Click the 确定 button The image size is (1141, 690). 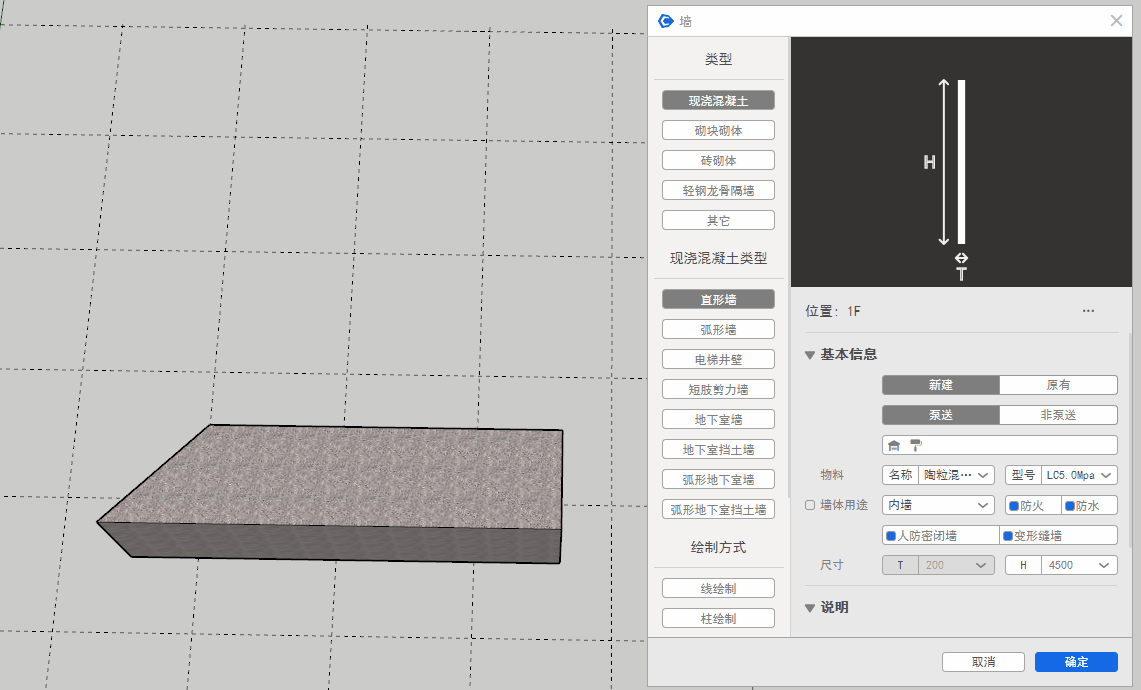[1076, 662]
